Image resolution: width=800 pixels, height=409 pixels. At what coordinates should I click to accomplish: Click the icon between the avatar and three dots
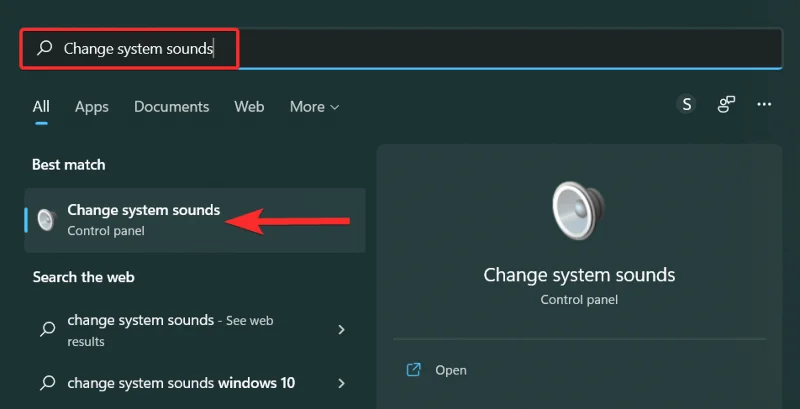pyautogui.click(x=726, y=104)
